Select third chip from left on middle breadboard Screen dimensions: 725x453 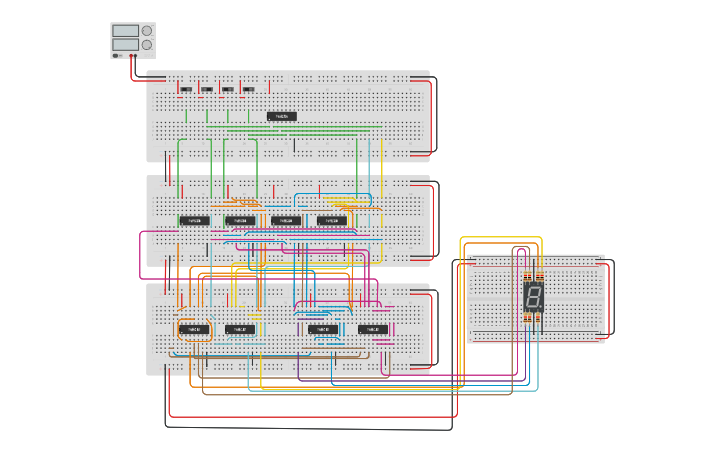pos(286,221)
